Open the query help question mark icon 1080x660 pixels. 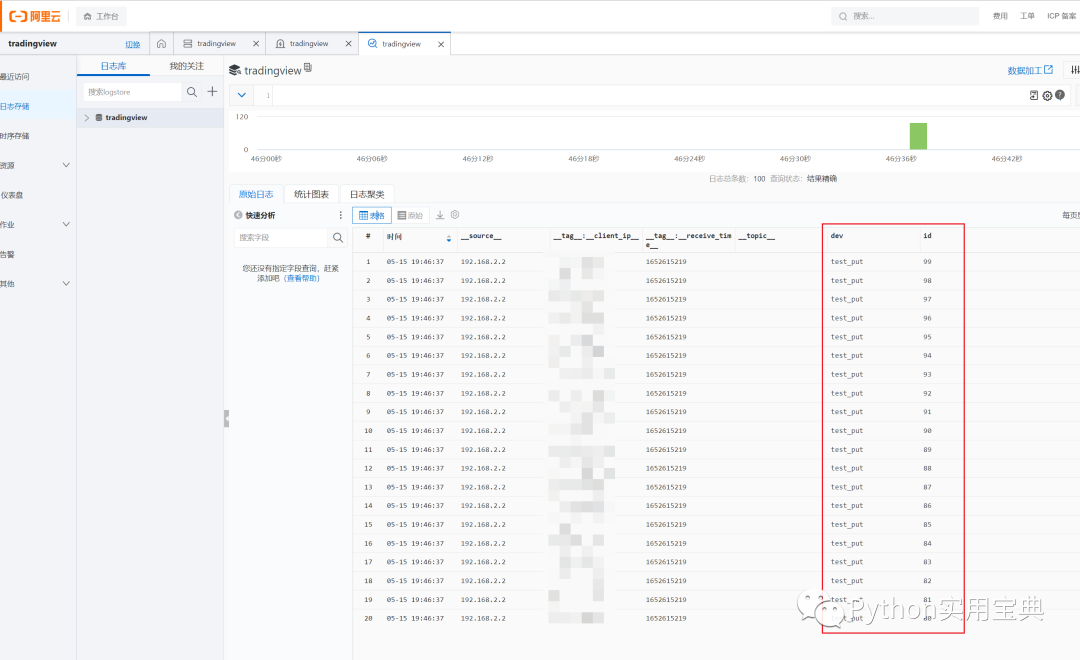pyautogui.click(x=1059, y=95)
